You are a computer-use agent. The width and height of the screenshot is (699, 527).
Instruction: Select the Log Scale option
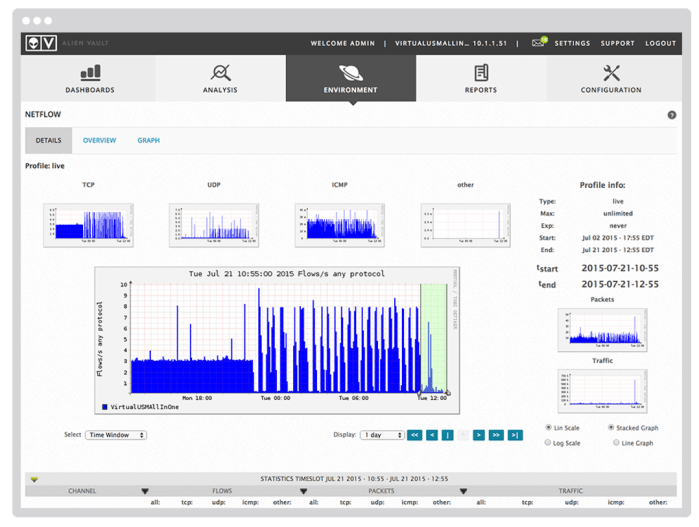click(x=549, y=443)
